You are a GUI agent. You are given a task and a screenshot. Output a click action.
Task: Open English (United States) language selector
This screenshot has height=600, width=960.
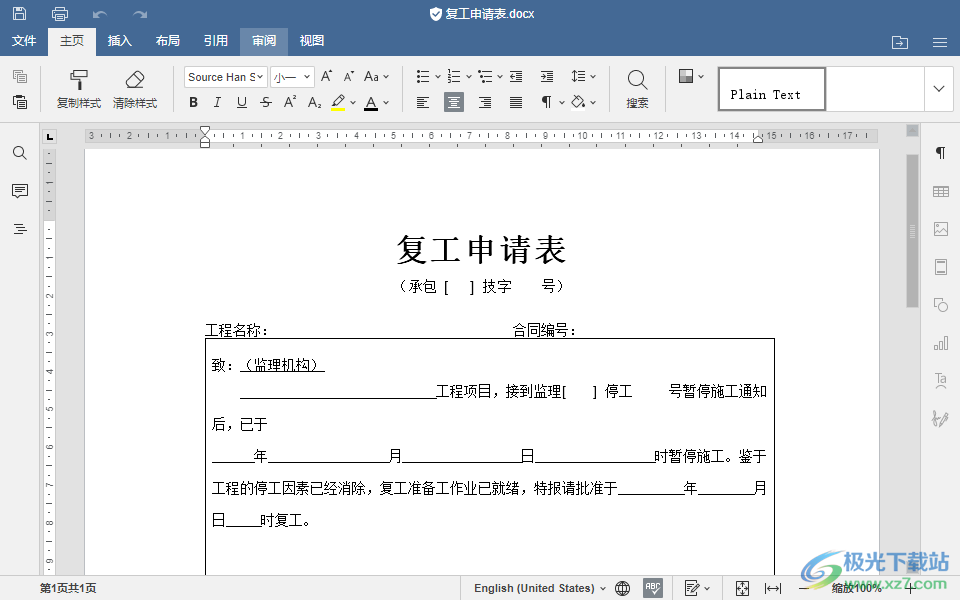point(539,588)
